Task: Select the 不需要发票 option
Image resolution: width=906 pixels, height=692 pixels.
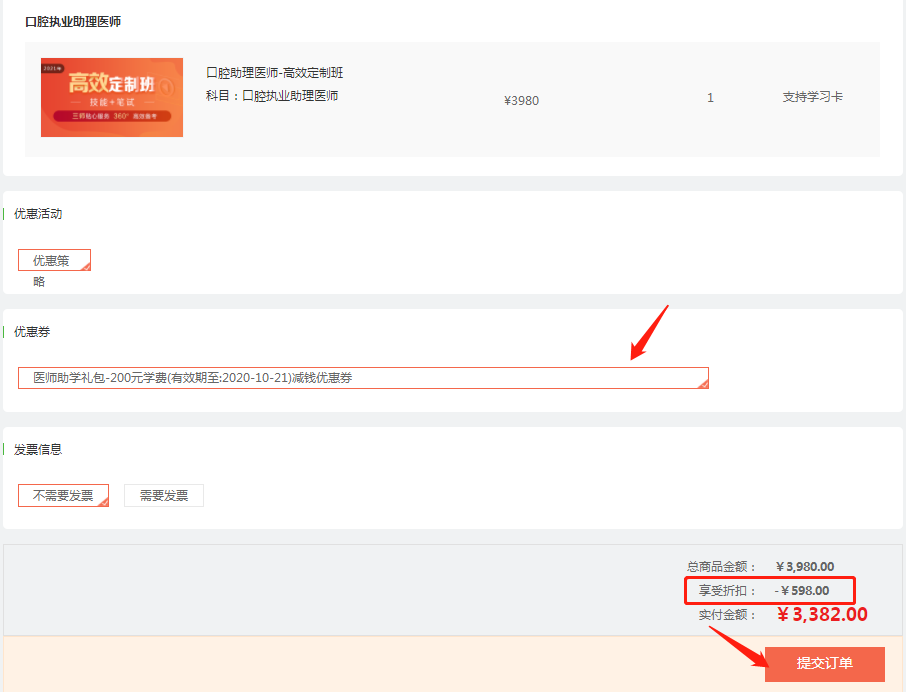Action: 63,496
